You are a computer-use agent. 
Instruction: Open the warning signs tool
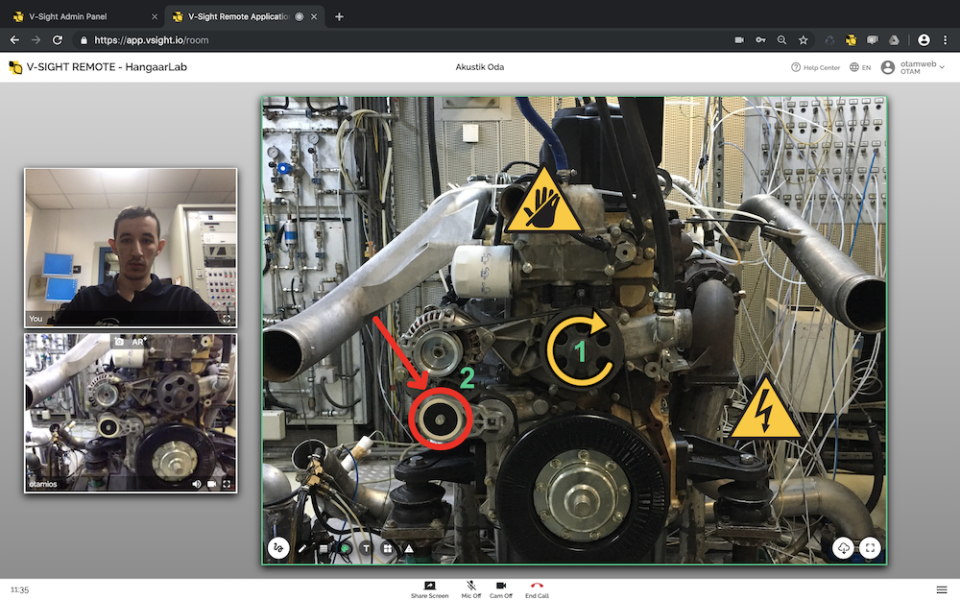(409, 548)
